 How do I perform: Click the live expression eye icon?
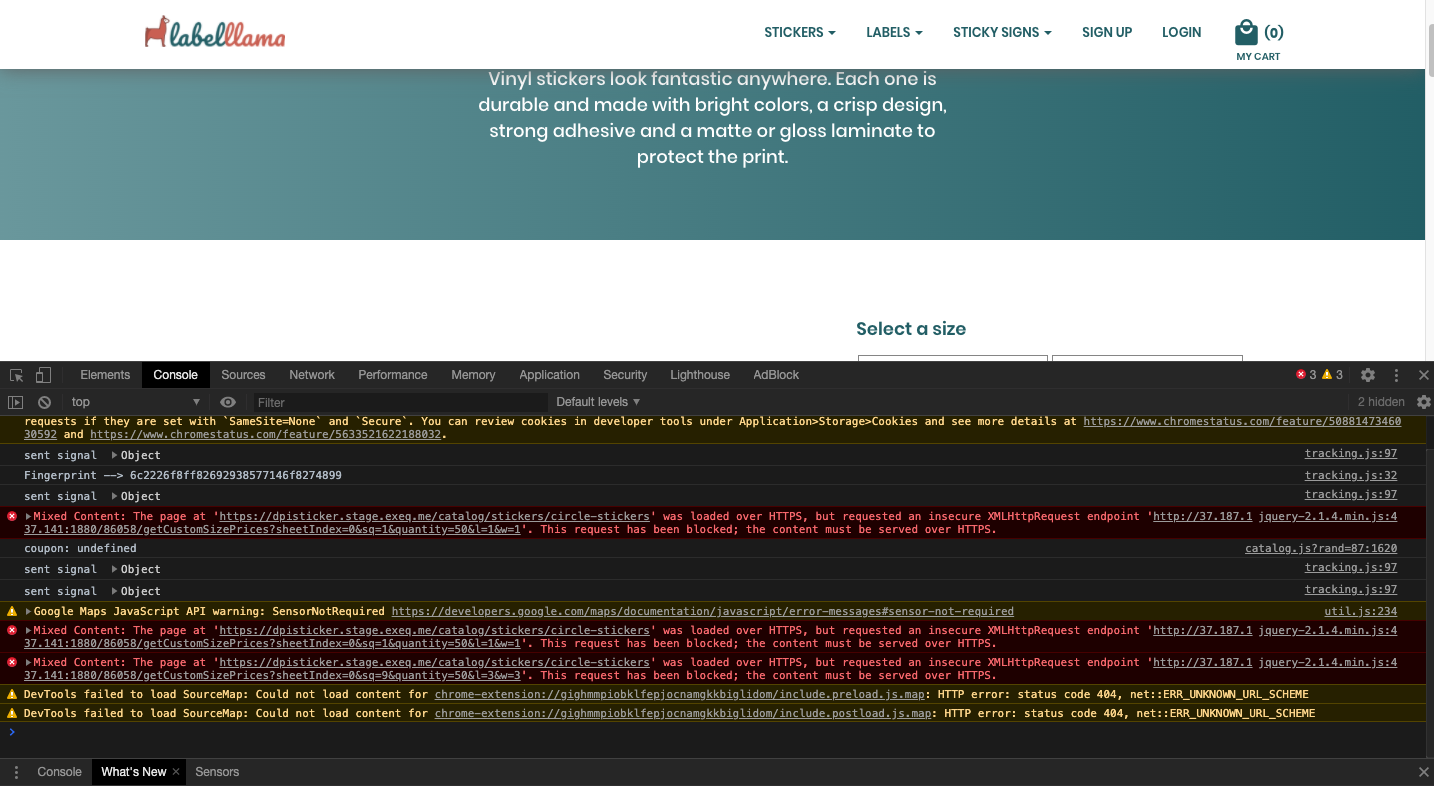click(x=228, y=402)
